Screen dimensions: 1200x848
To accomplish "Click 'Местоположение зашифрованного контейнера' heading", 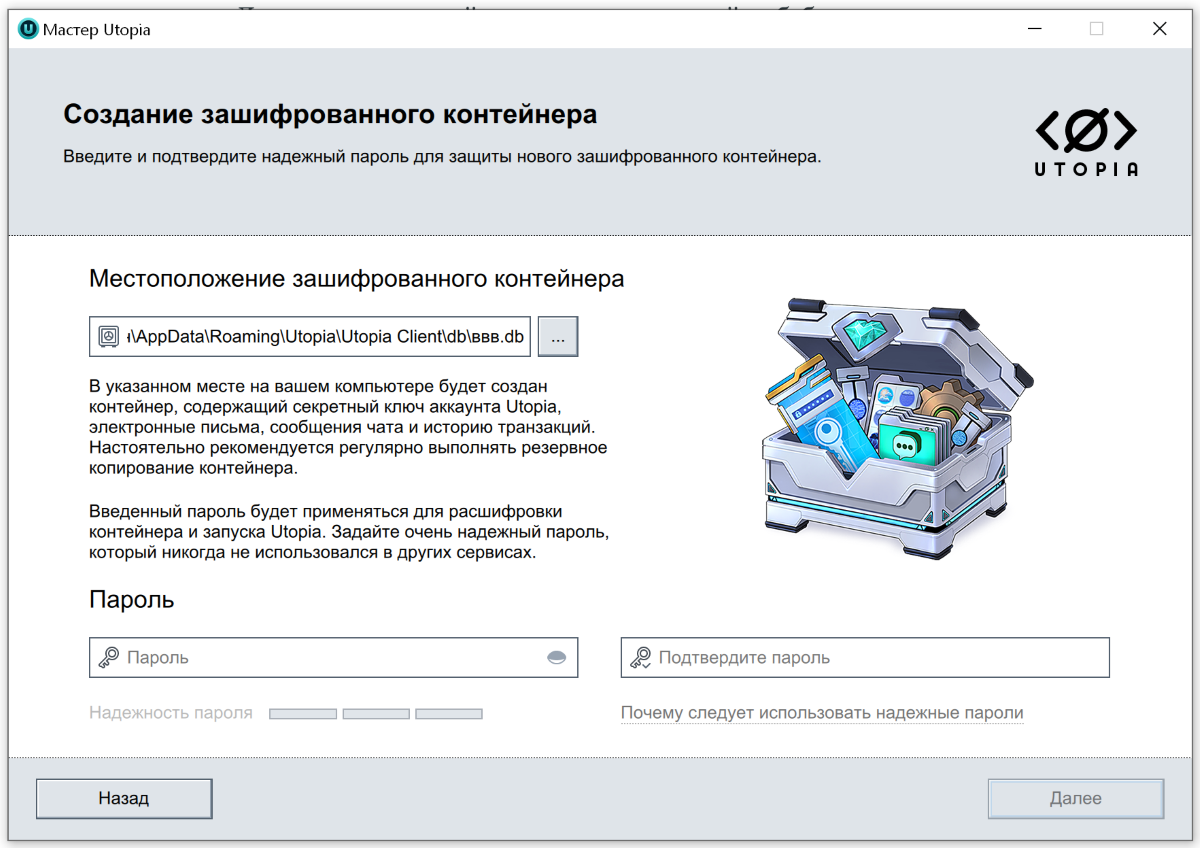I will tap(357, 278).
